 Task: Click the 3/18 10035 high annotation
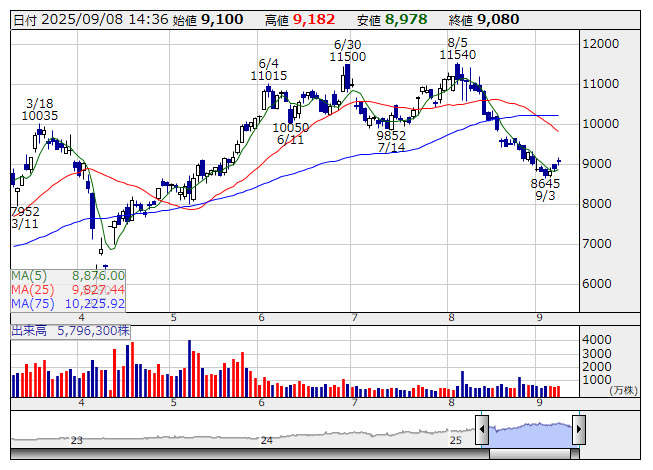[x=40, y=109]
